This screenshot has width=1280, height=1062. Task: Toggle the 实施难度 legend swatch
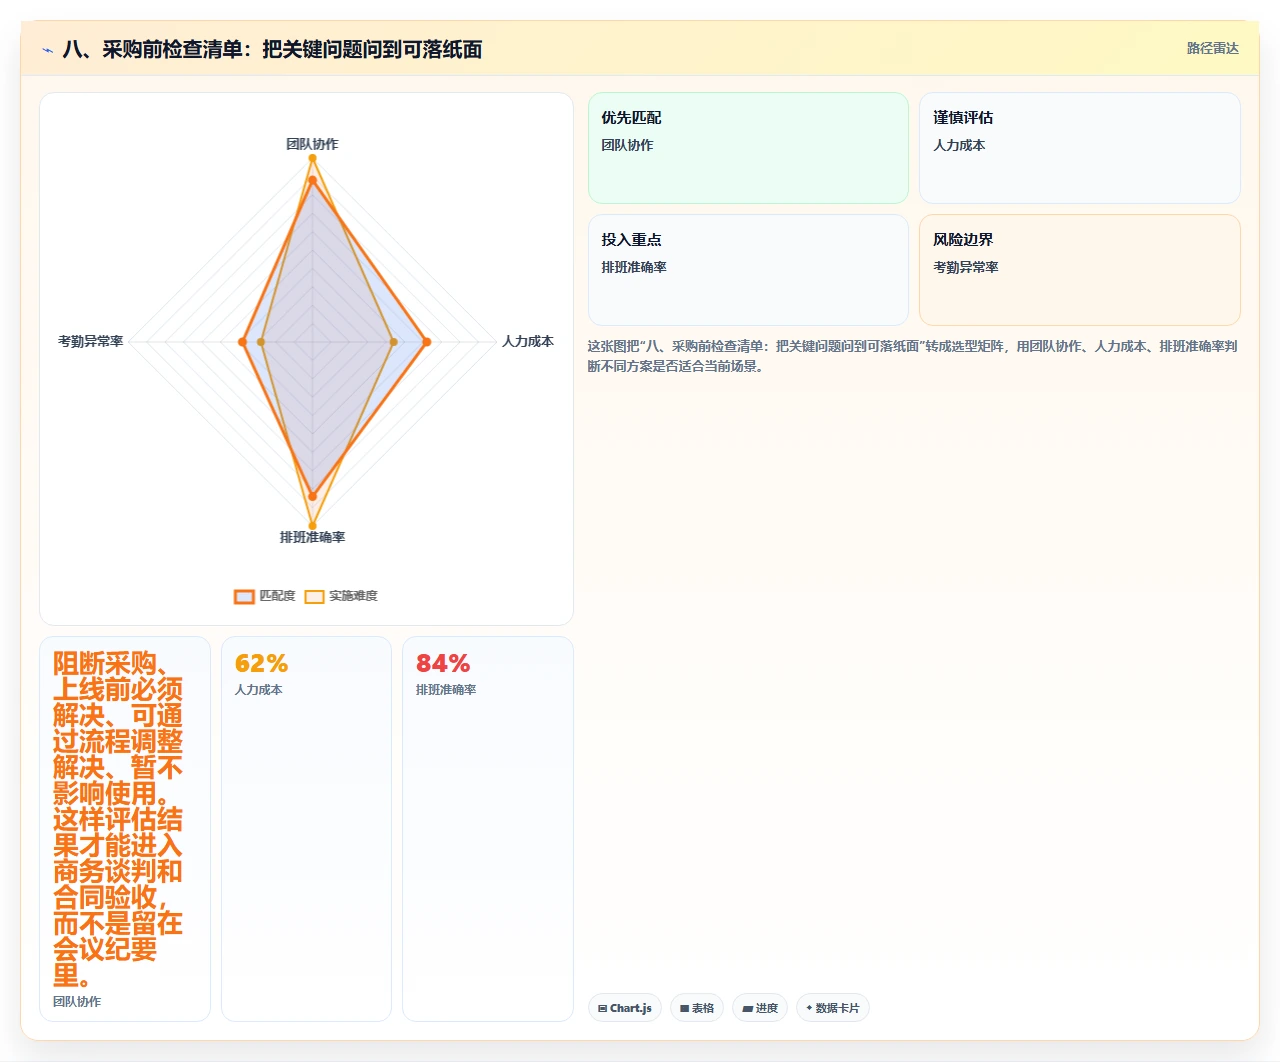314,596
